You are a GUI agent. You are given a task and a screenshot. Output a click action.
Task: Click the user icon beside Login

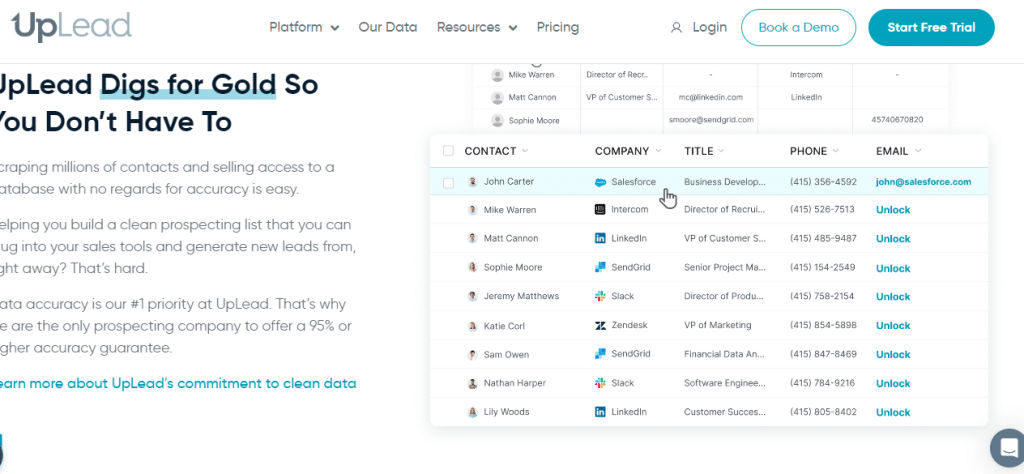coord(677,27)
